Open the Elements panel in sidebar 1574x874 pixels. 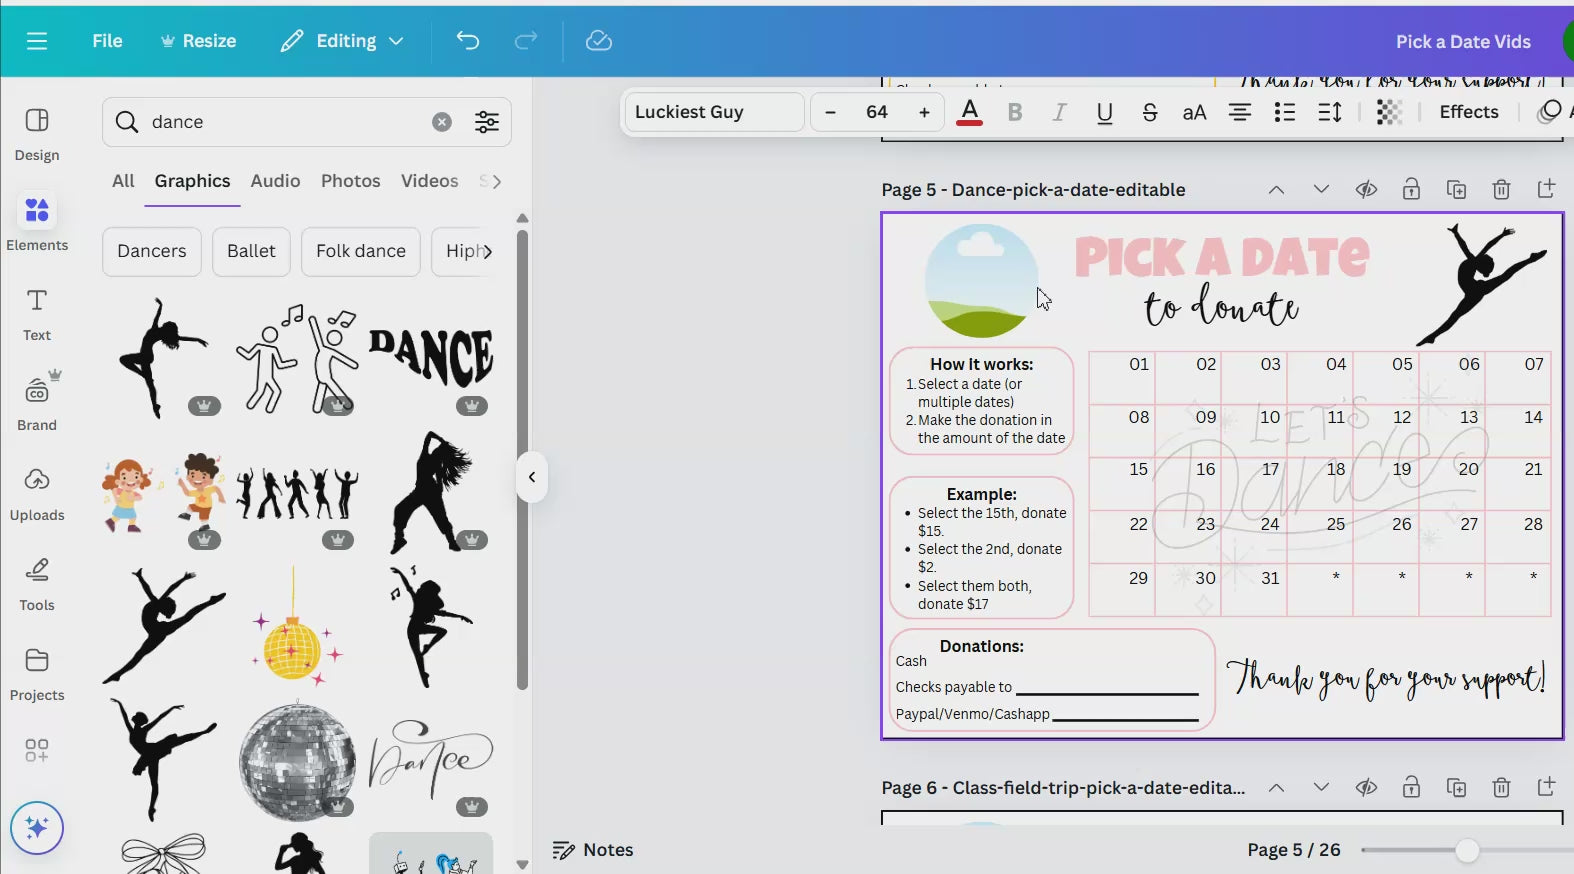[x=37, y=222]
